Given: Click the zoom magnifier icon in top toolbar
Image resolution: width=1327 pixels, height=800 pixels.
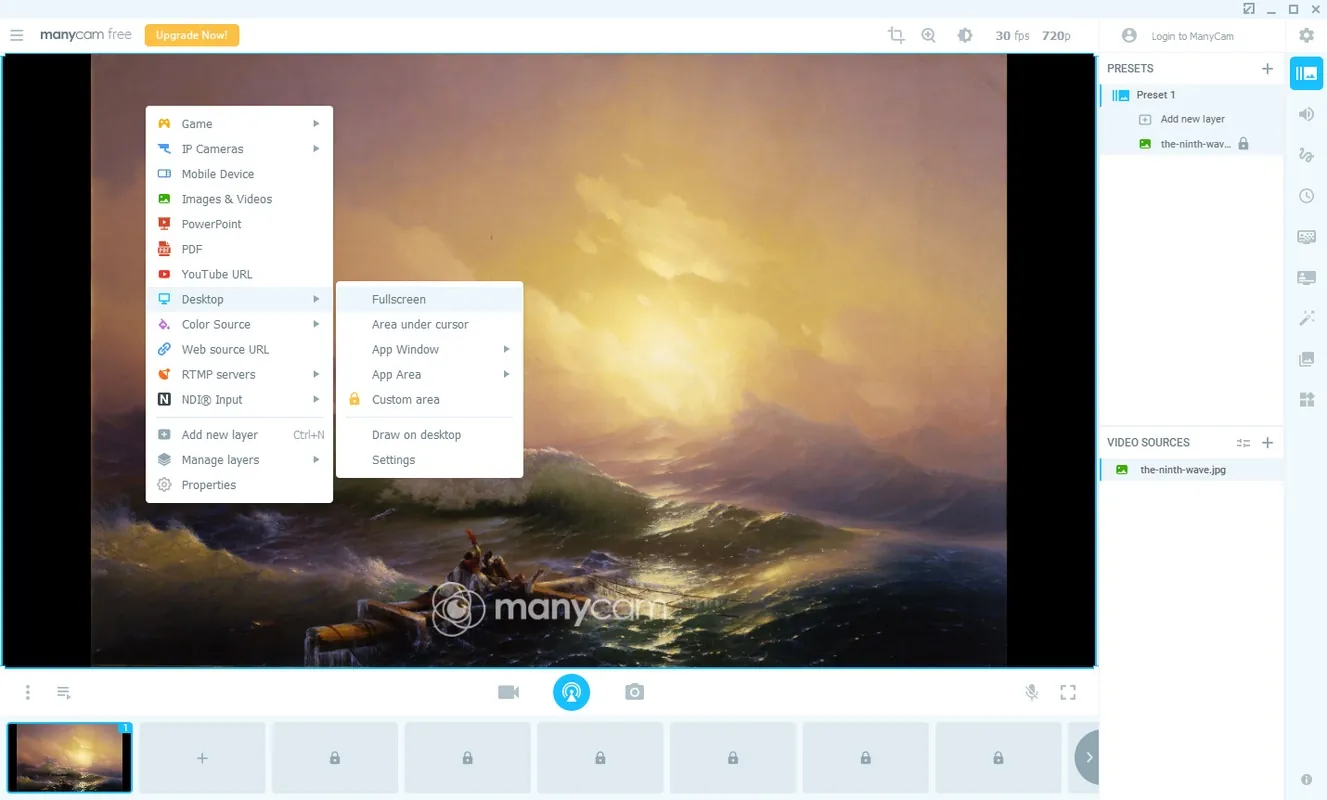Looking at the screenshot, I should click(929, 35).
